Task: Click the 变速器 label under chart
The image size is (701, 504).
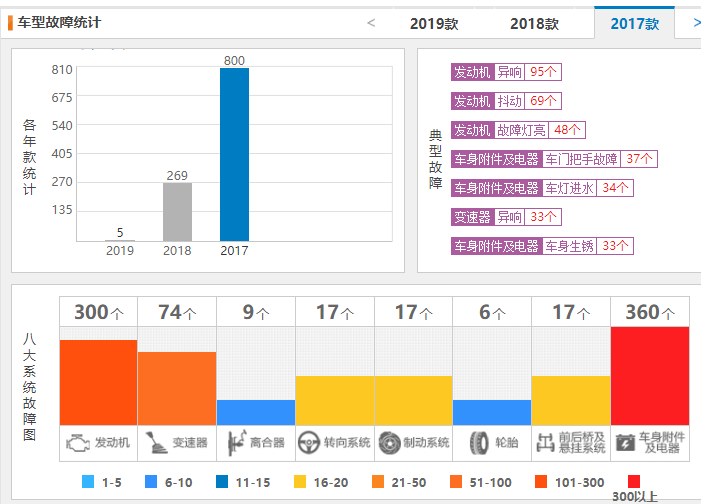Action: [190, 443]
